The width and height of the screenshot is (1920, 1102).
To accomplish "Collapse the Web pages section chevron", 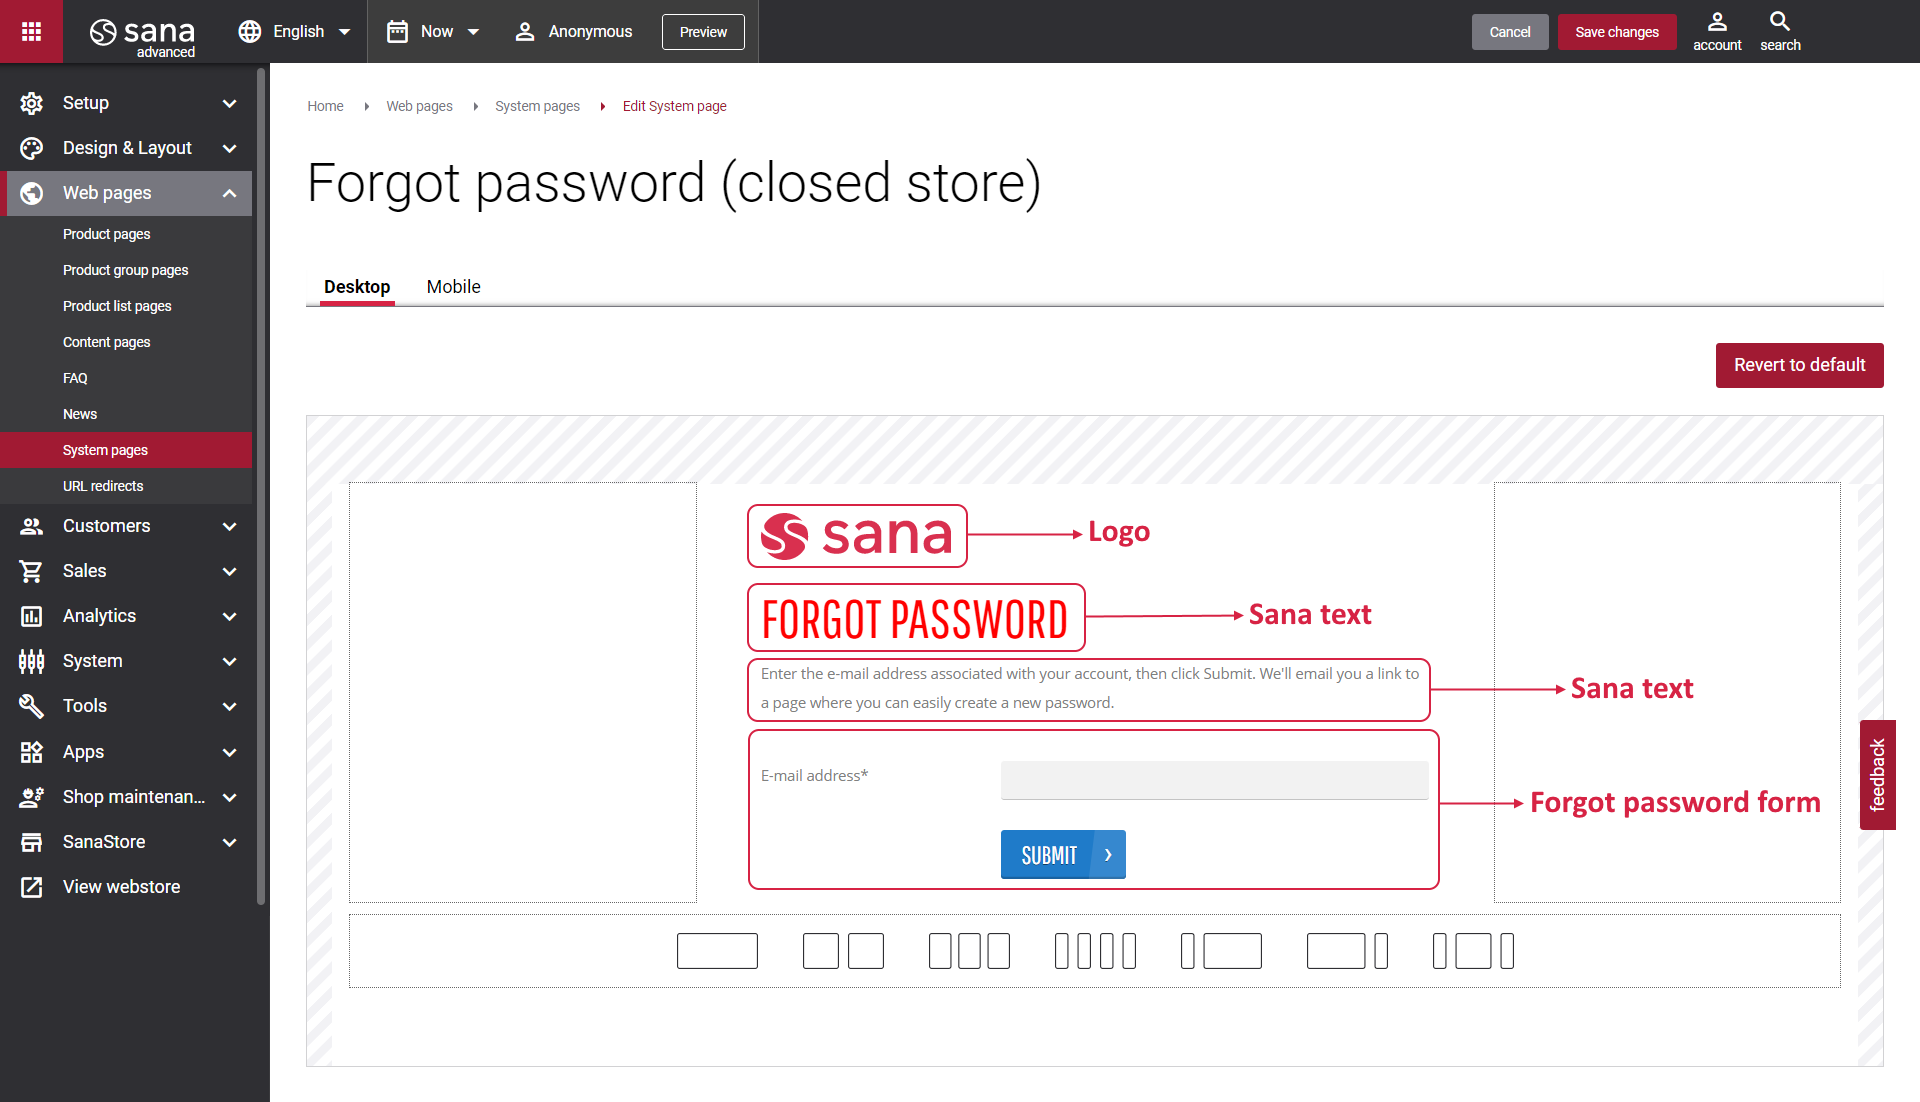I will point(229,193).
